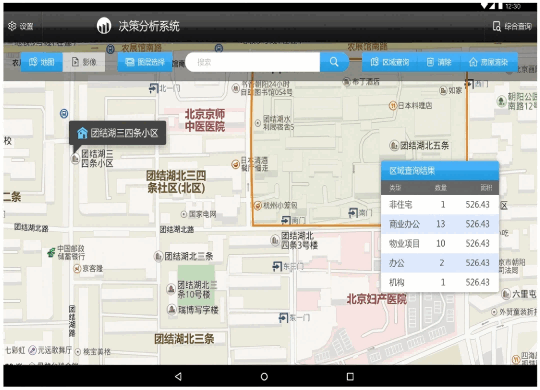The width and height of the screenshot is (540, 390).
Task: Tap the 日本清酒 restaurant icon
Action: tap(236, 164)
